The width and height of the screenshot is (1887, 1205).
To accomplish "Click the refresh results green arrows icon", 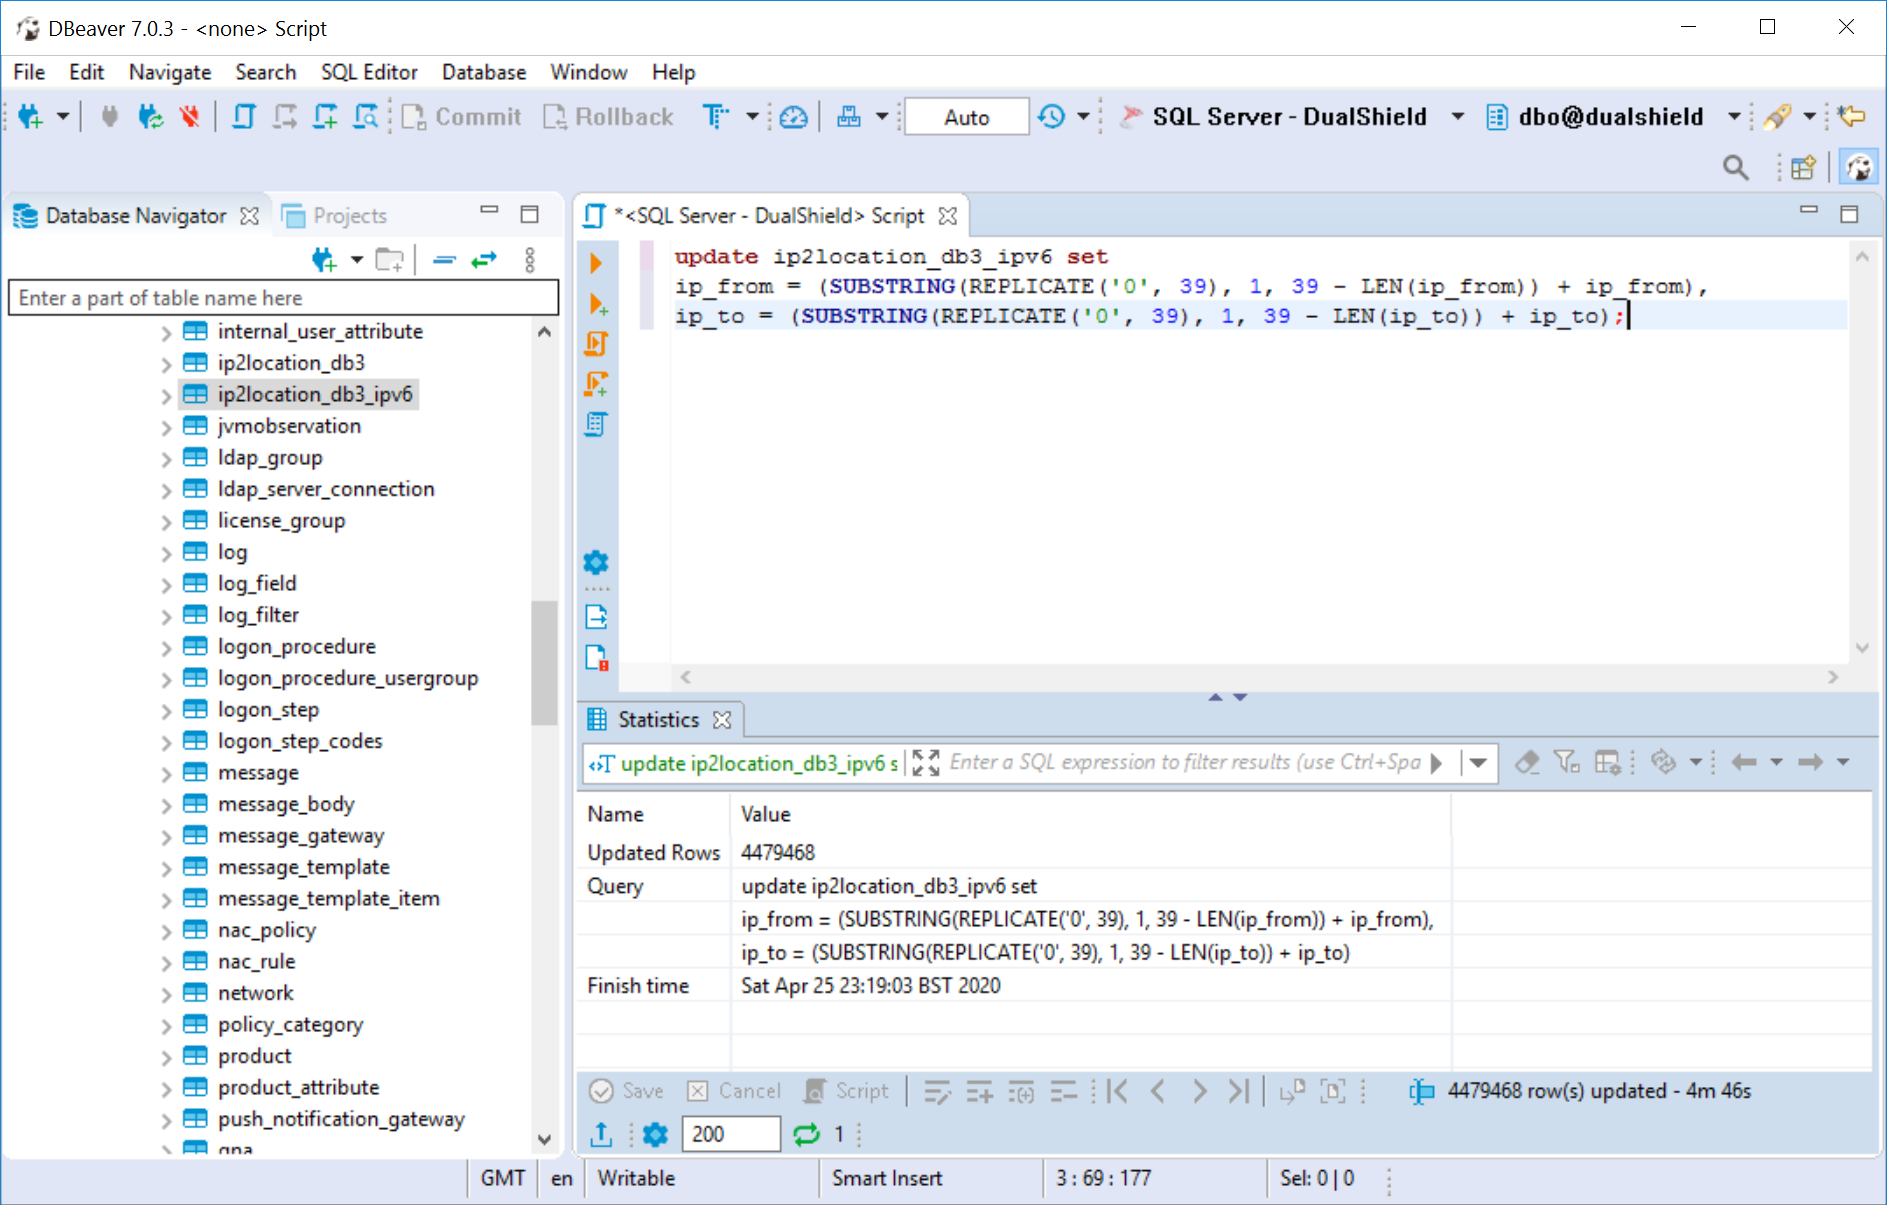I will (x=806, y=1134).
